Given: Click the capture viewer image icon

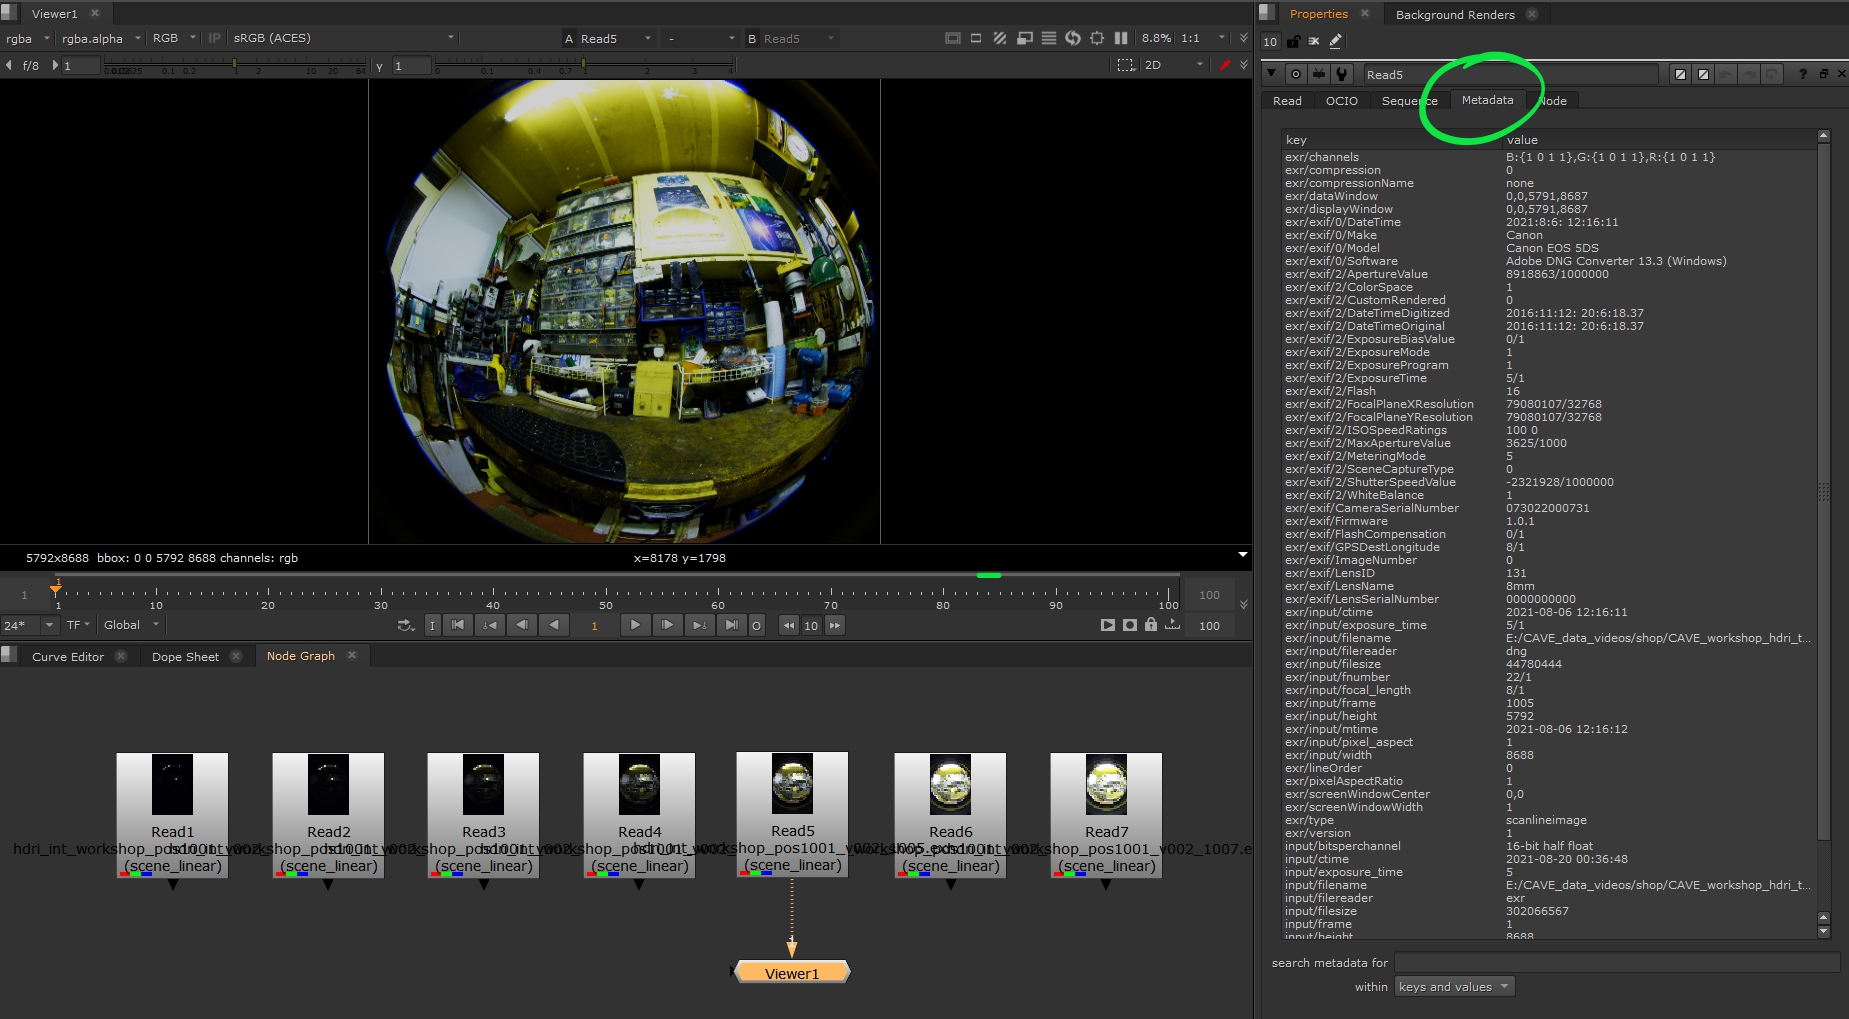Looking at the screenshot, I should tap(1129, 625).
